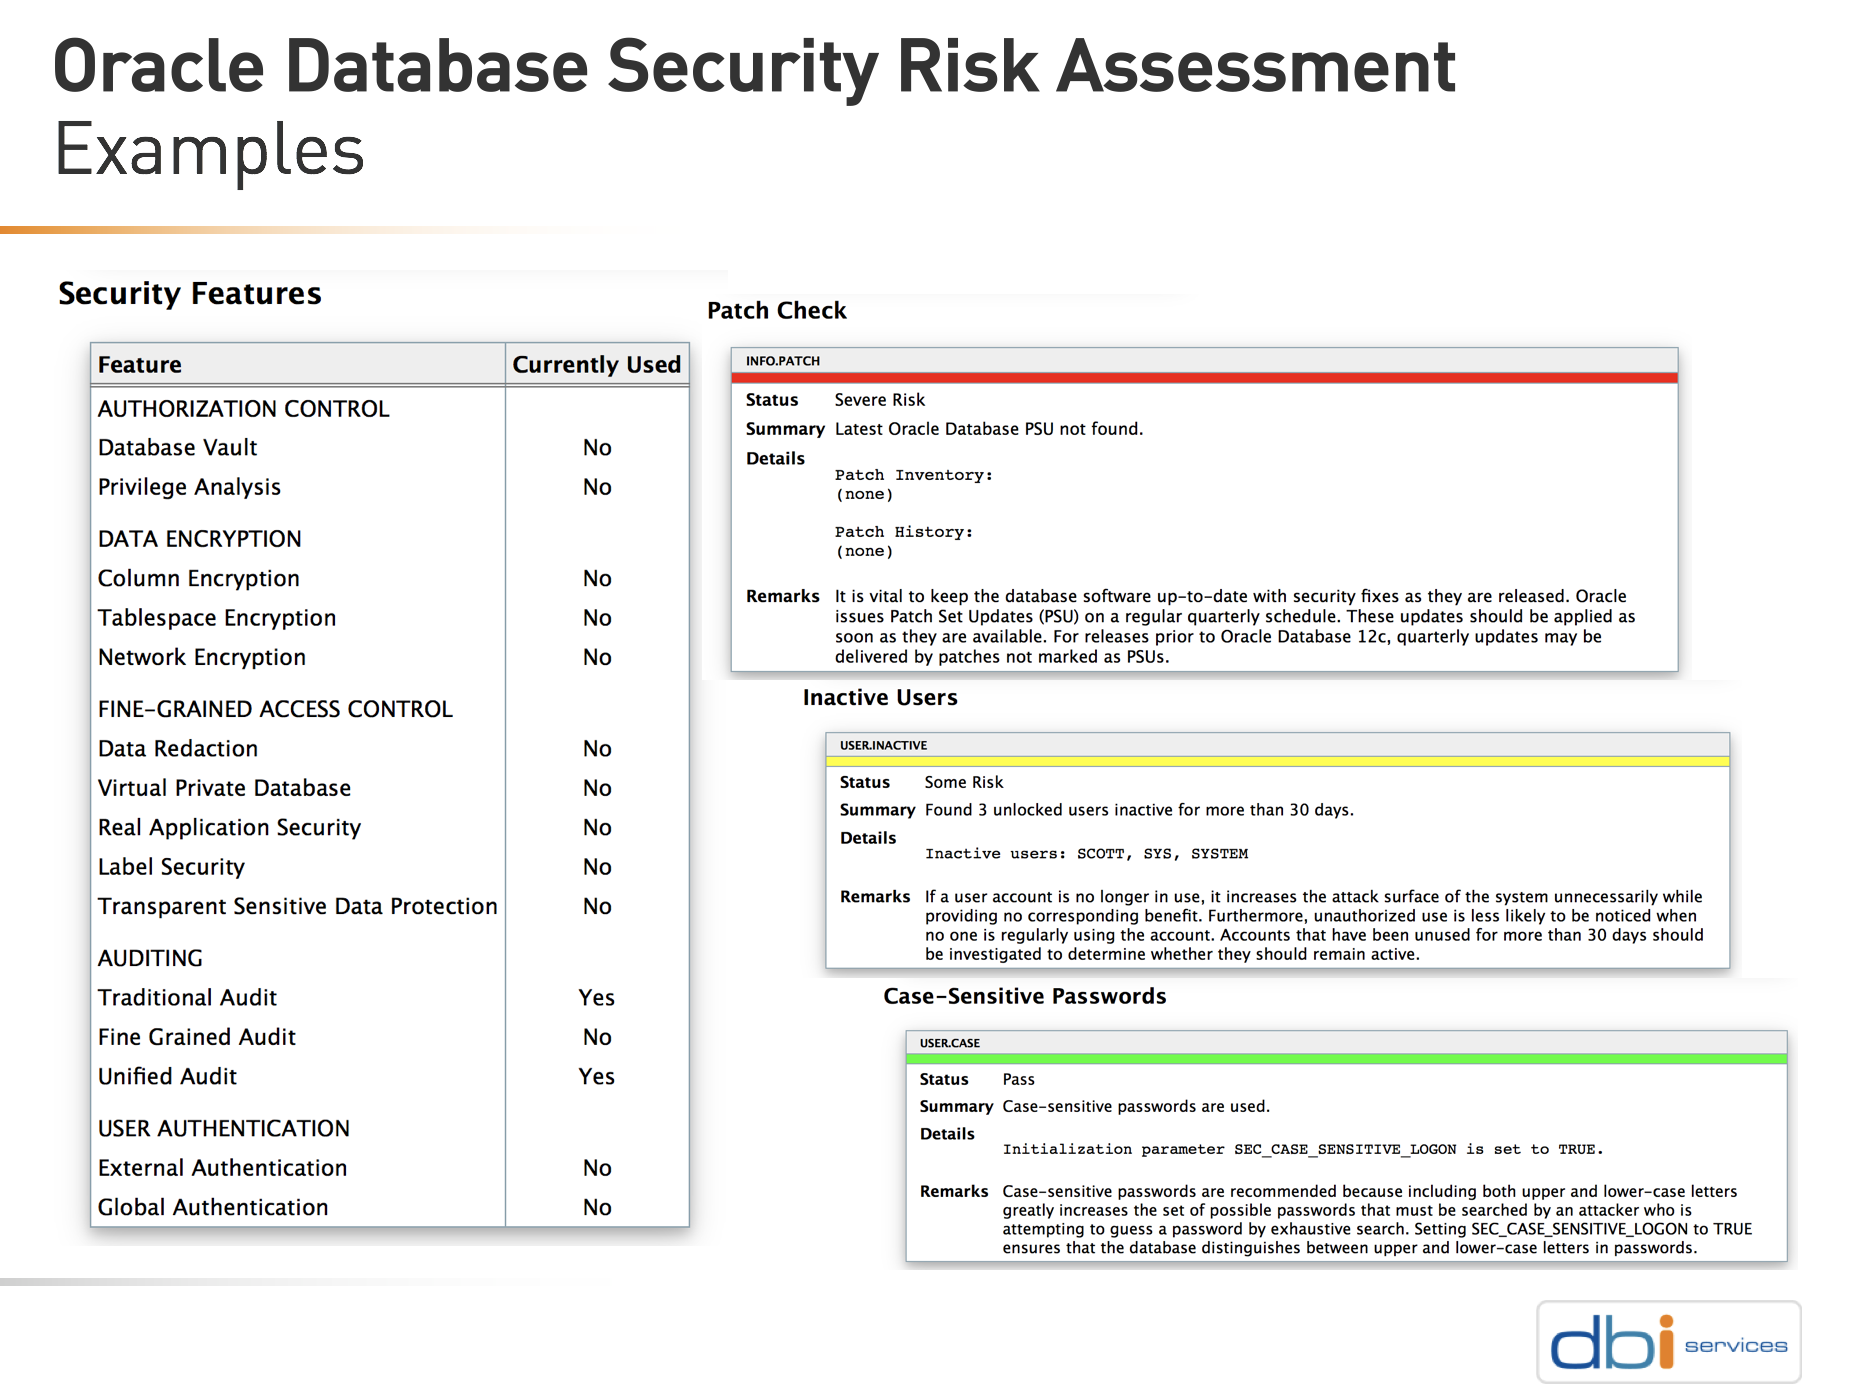Click the 'AUTHORIZATION CONTROL' section heading
Viewport: 1864px width, 1398px height.
tap(244, 409)
